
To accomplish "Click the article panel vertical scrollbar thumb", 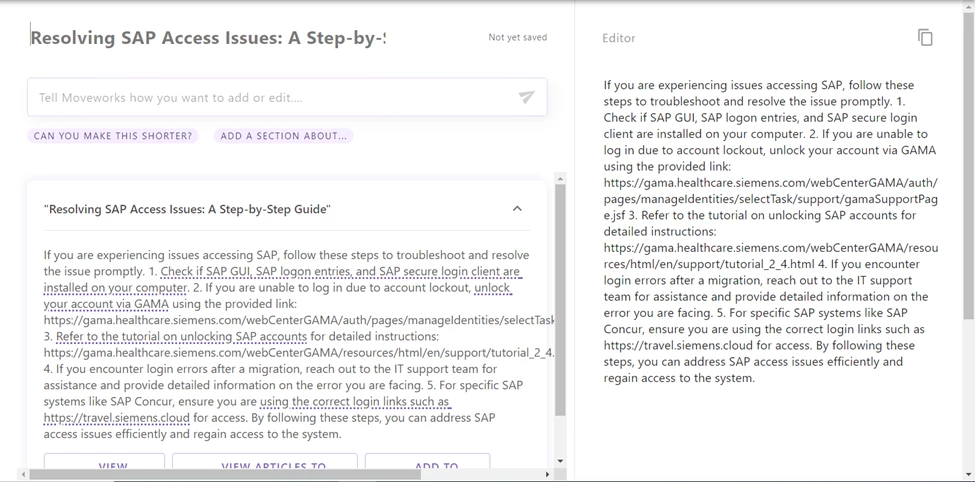I will pos(560,300).
